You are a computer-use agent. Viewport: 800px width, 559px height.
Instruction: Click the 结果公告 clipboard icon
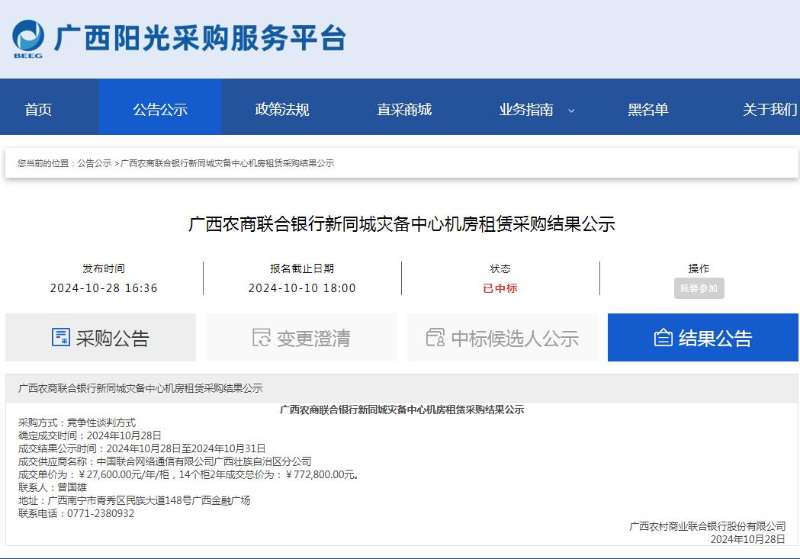tap(663, 338)
